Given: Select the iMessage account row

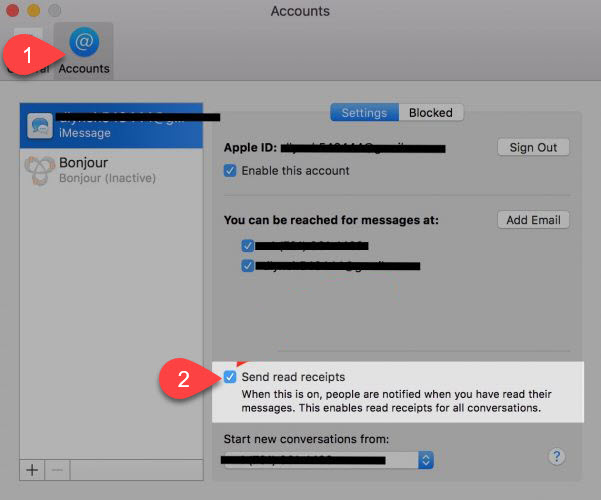Looking at the screenshot, I should pyautogui.click(x=111, y=125).
